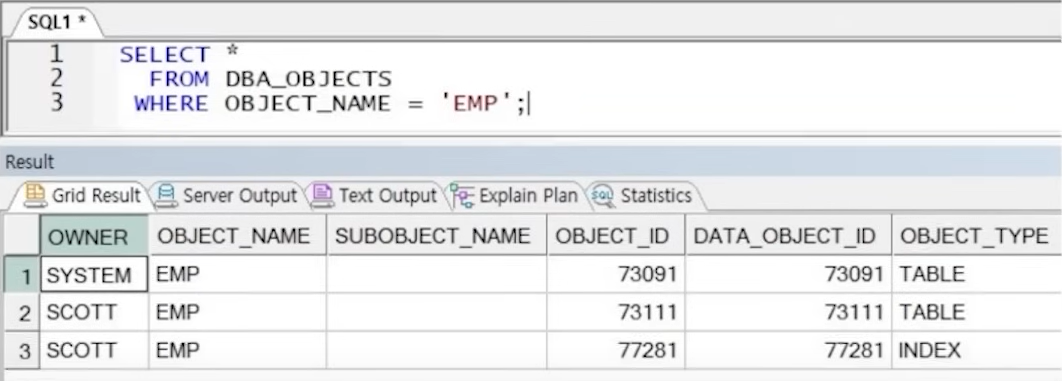1062x381 pixels.
Task: Click the SELECT keyword in line 1
Action: tap(165, 55)
